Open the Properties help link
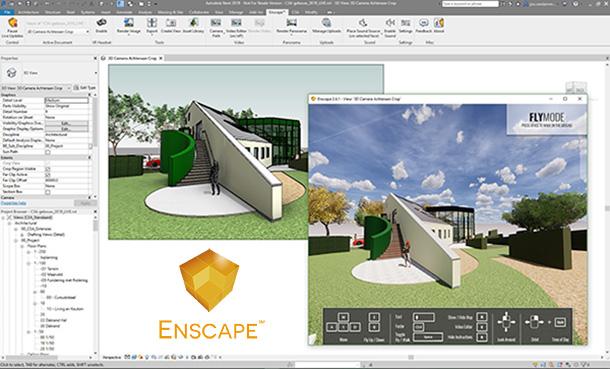 click(13, 203)
